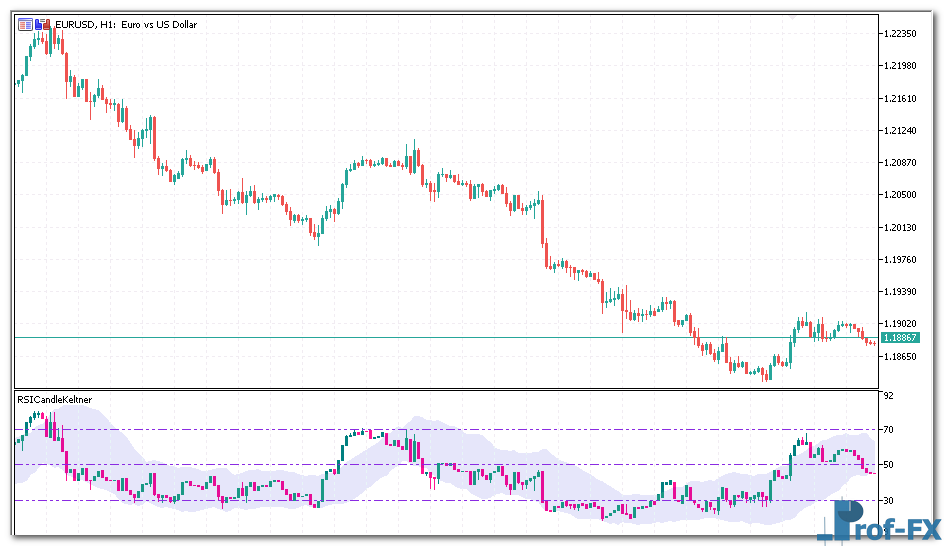
Task: Select the RSICandleKeltner indicator label
Action: pos(55,399)
